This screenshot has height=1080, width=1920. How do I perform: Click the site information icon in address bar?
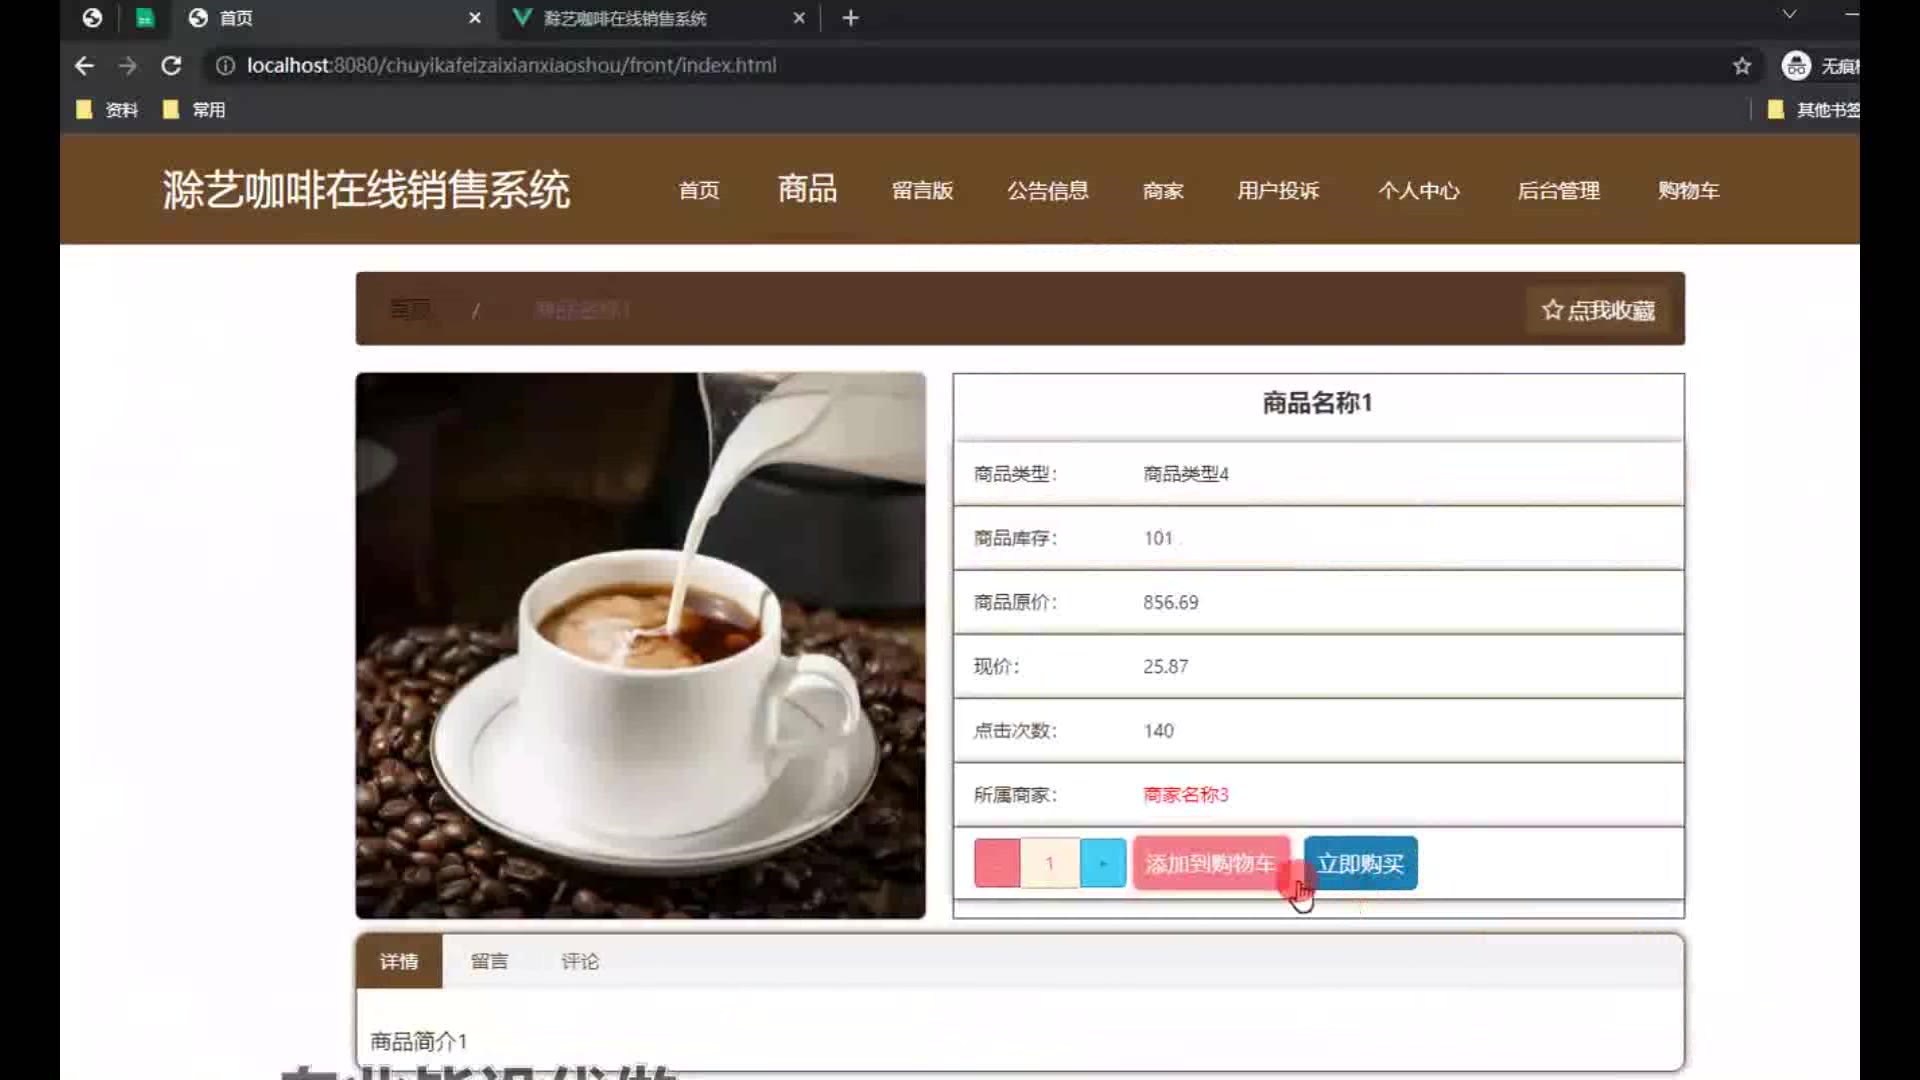click(225, 66)
